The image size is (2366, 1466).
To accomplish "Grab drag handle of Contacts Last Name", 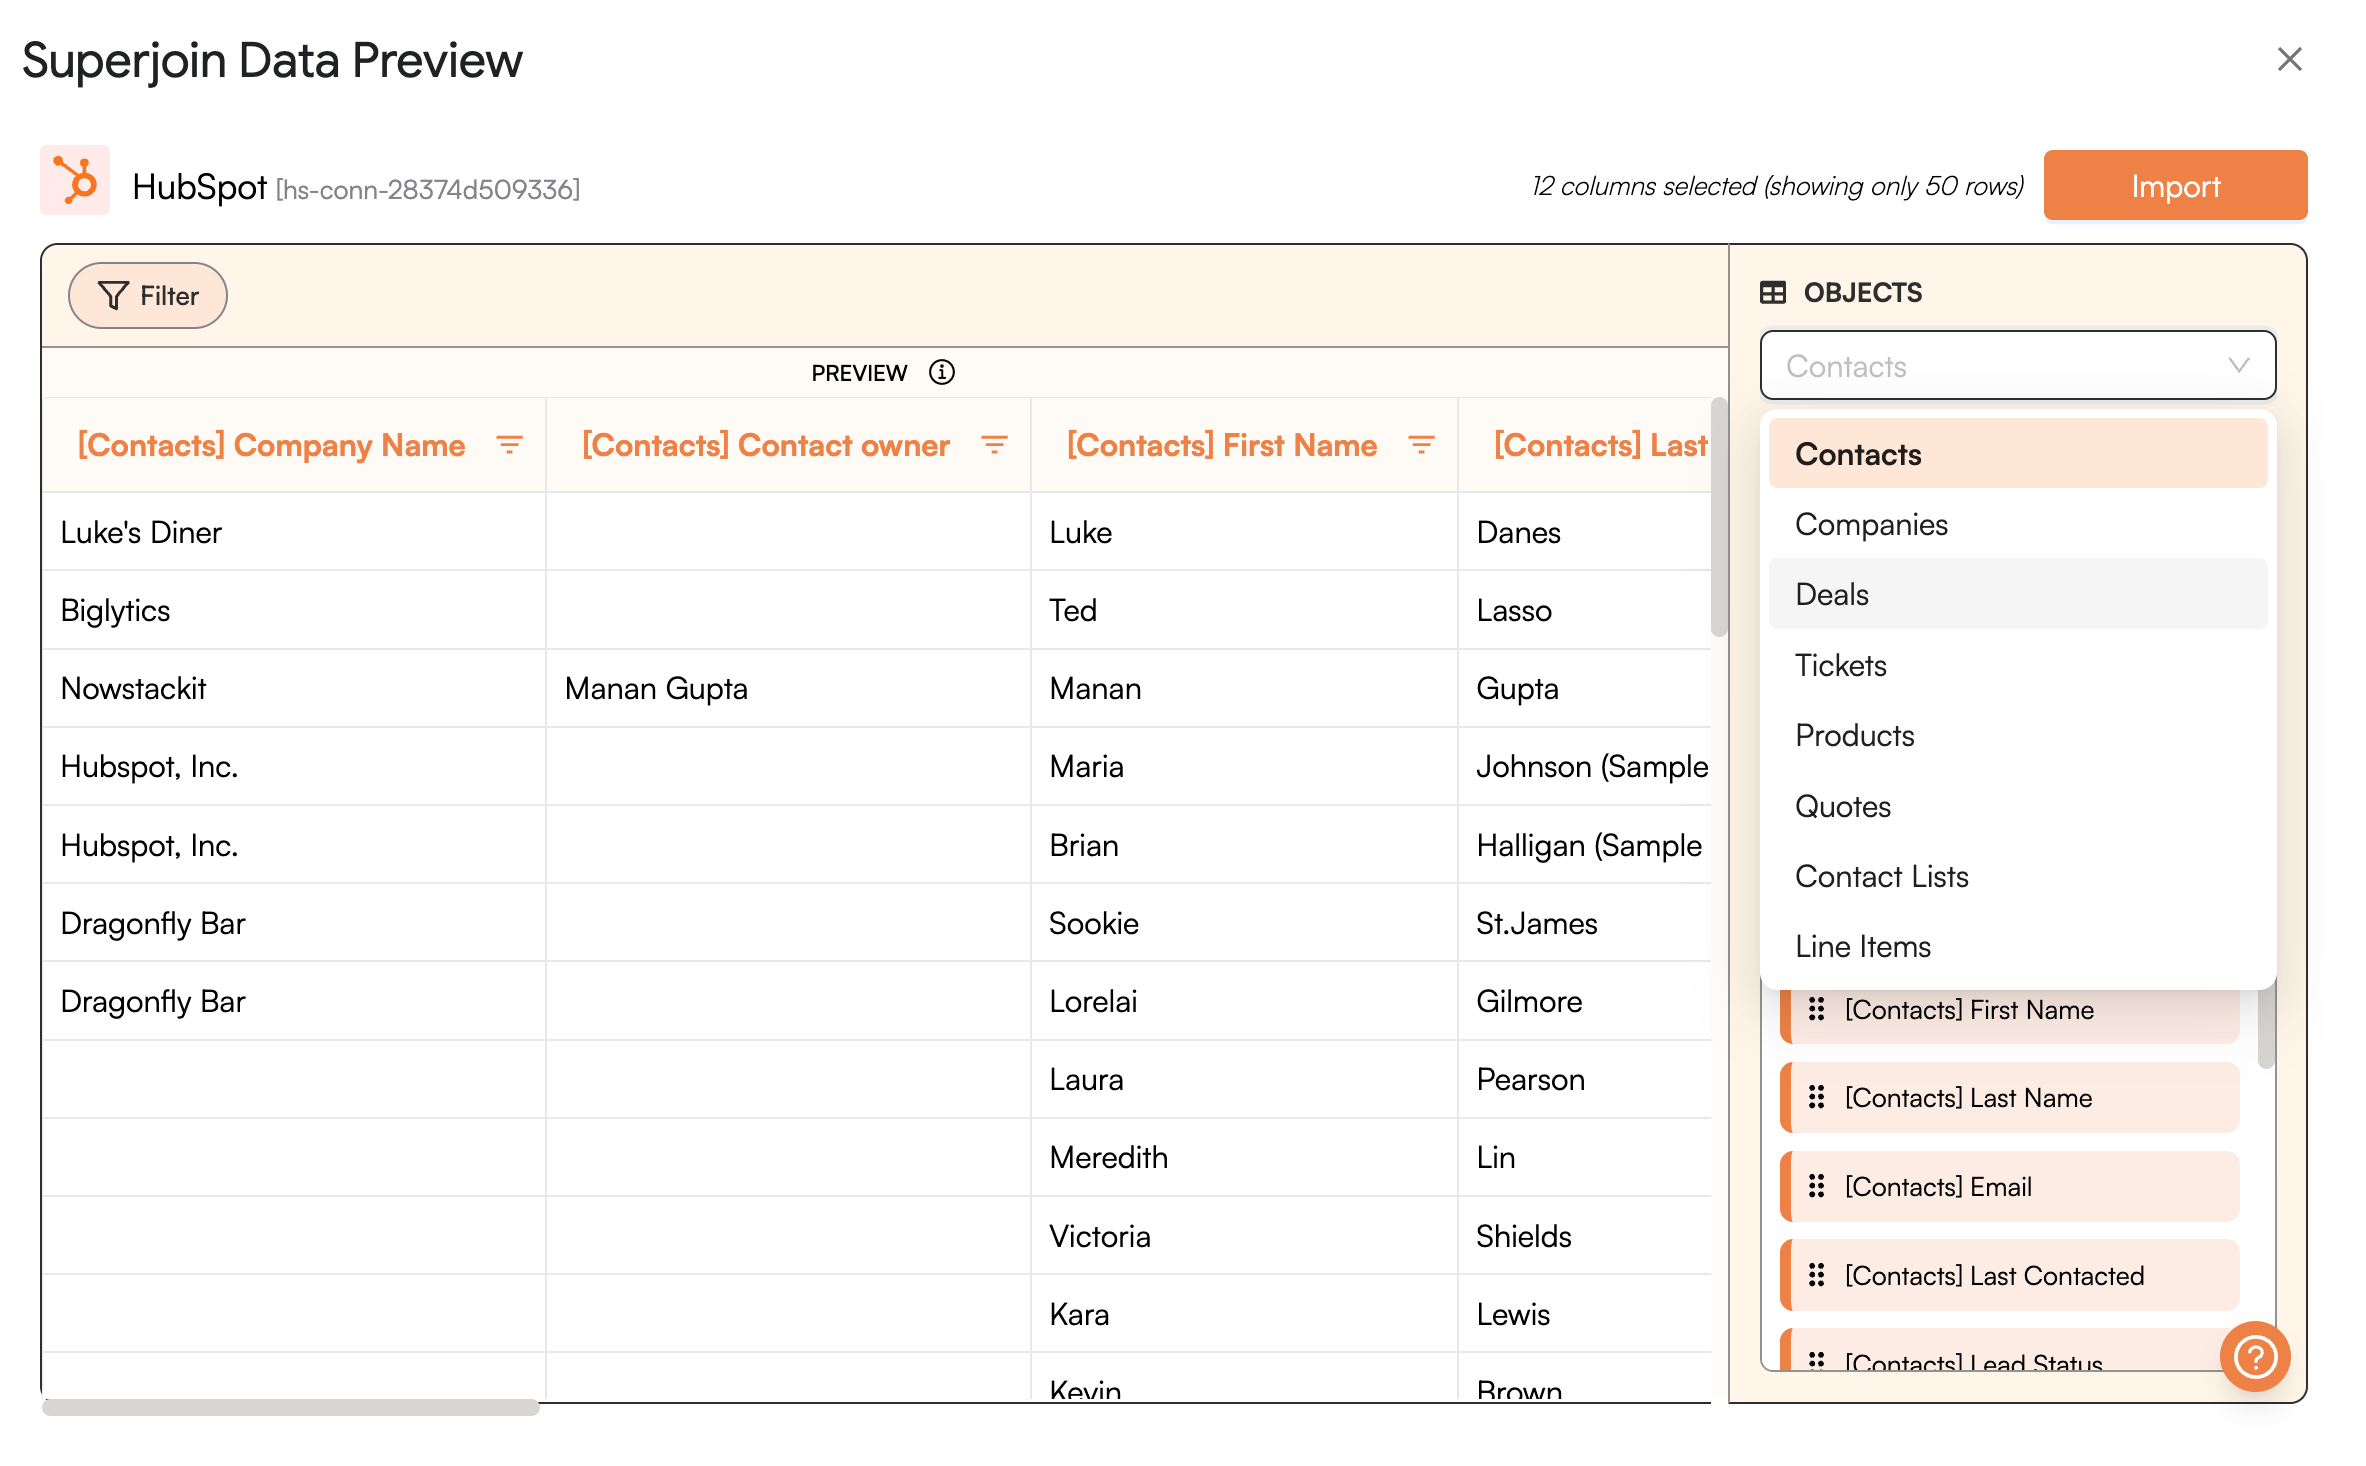I will click(x=1816, y=1098).
